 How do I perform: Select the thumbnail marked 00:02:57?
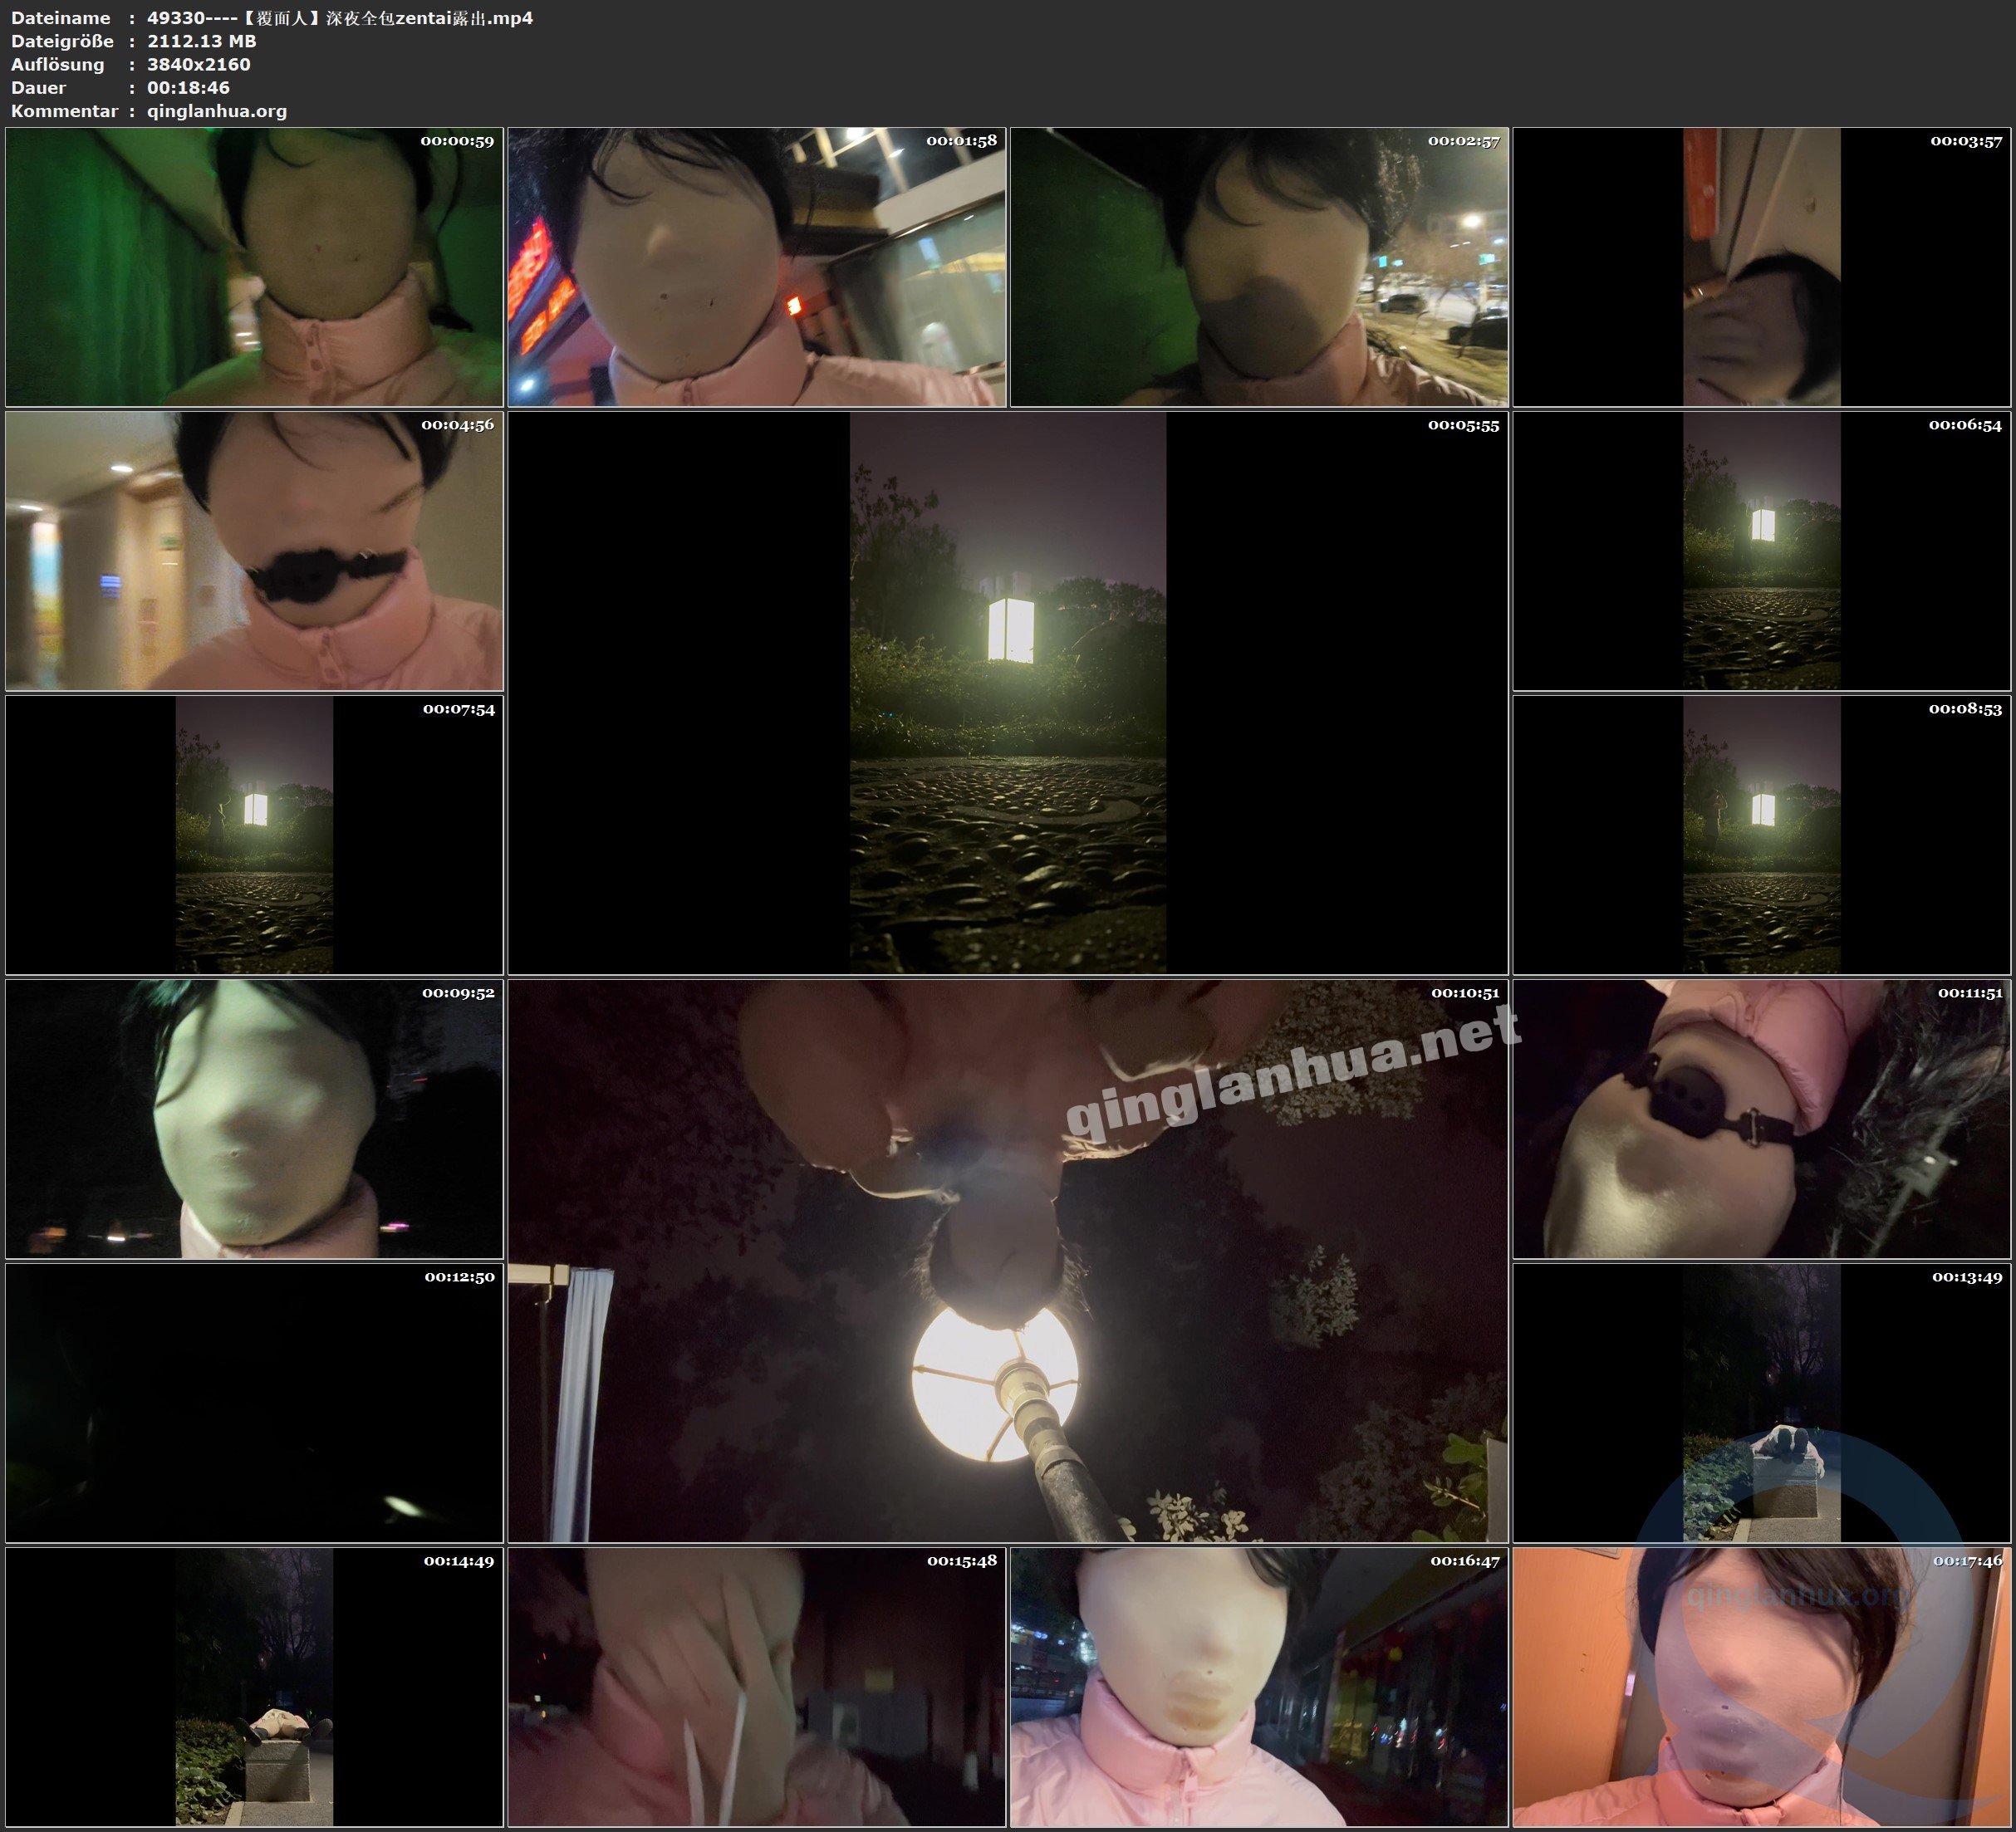coord(1259,267)
